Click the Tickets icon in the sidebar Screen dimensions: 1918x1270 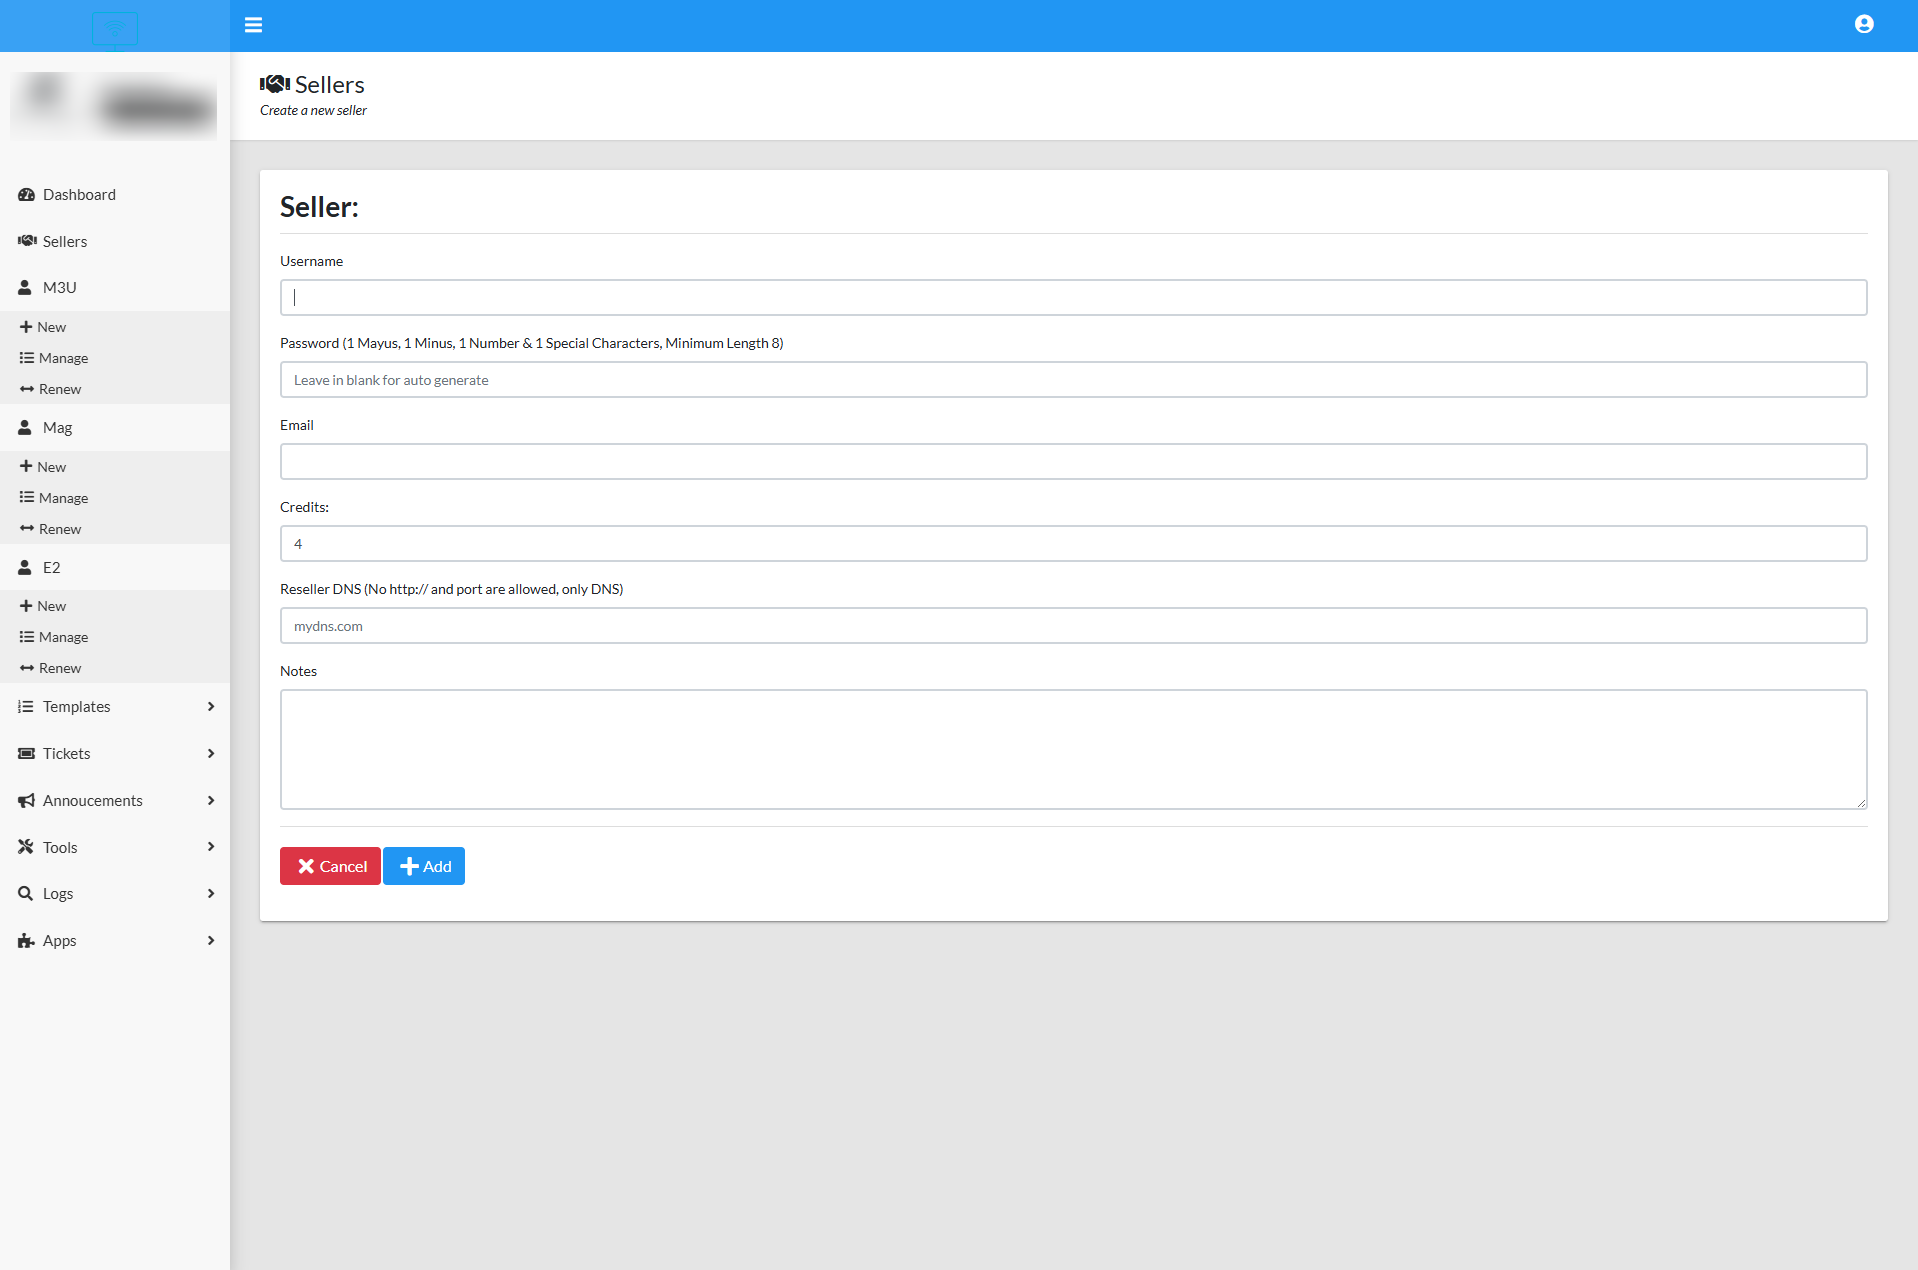[x=25, y=753]
